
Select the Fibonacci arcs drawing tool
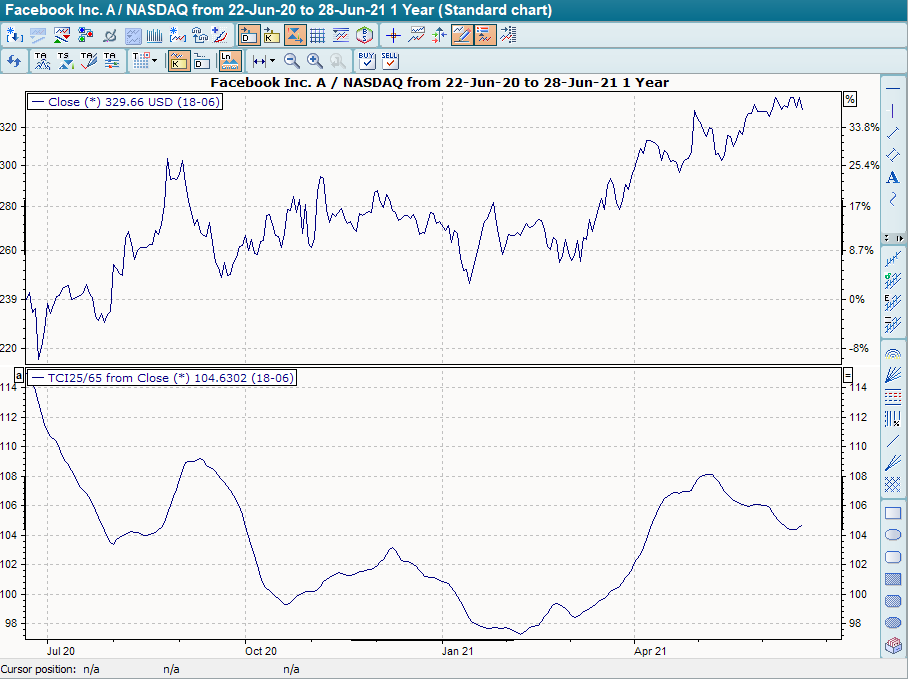tap(893, 353)
